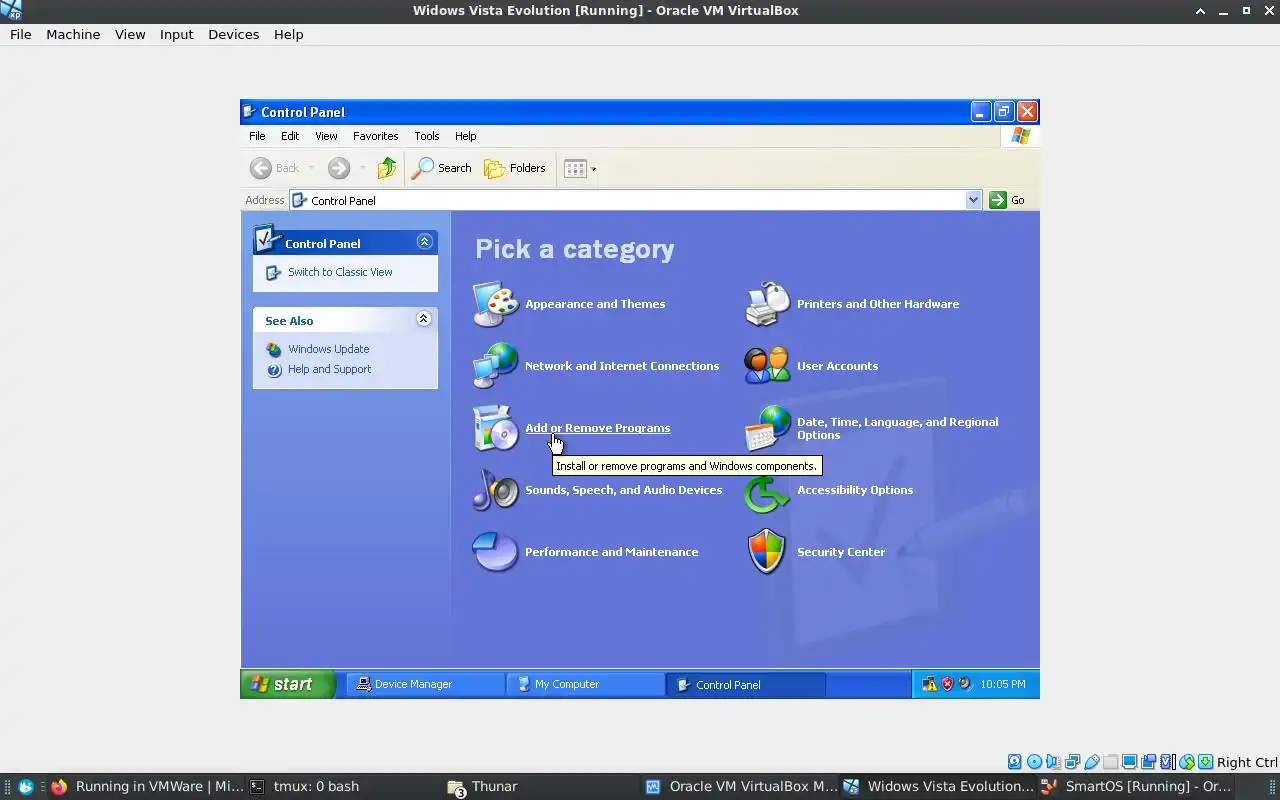Open the Help and Support link

pos(329,369)
